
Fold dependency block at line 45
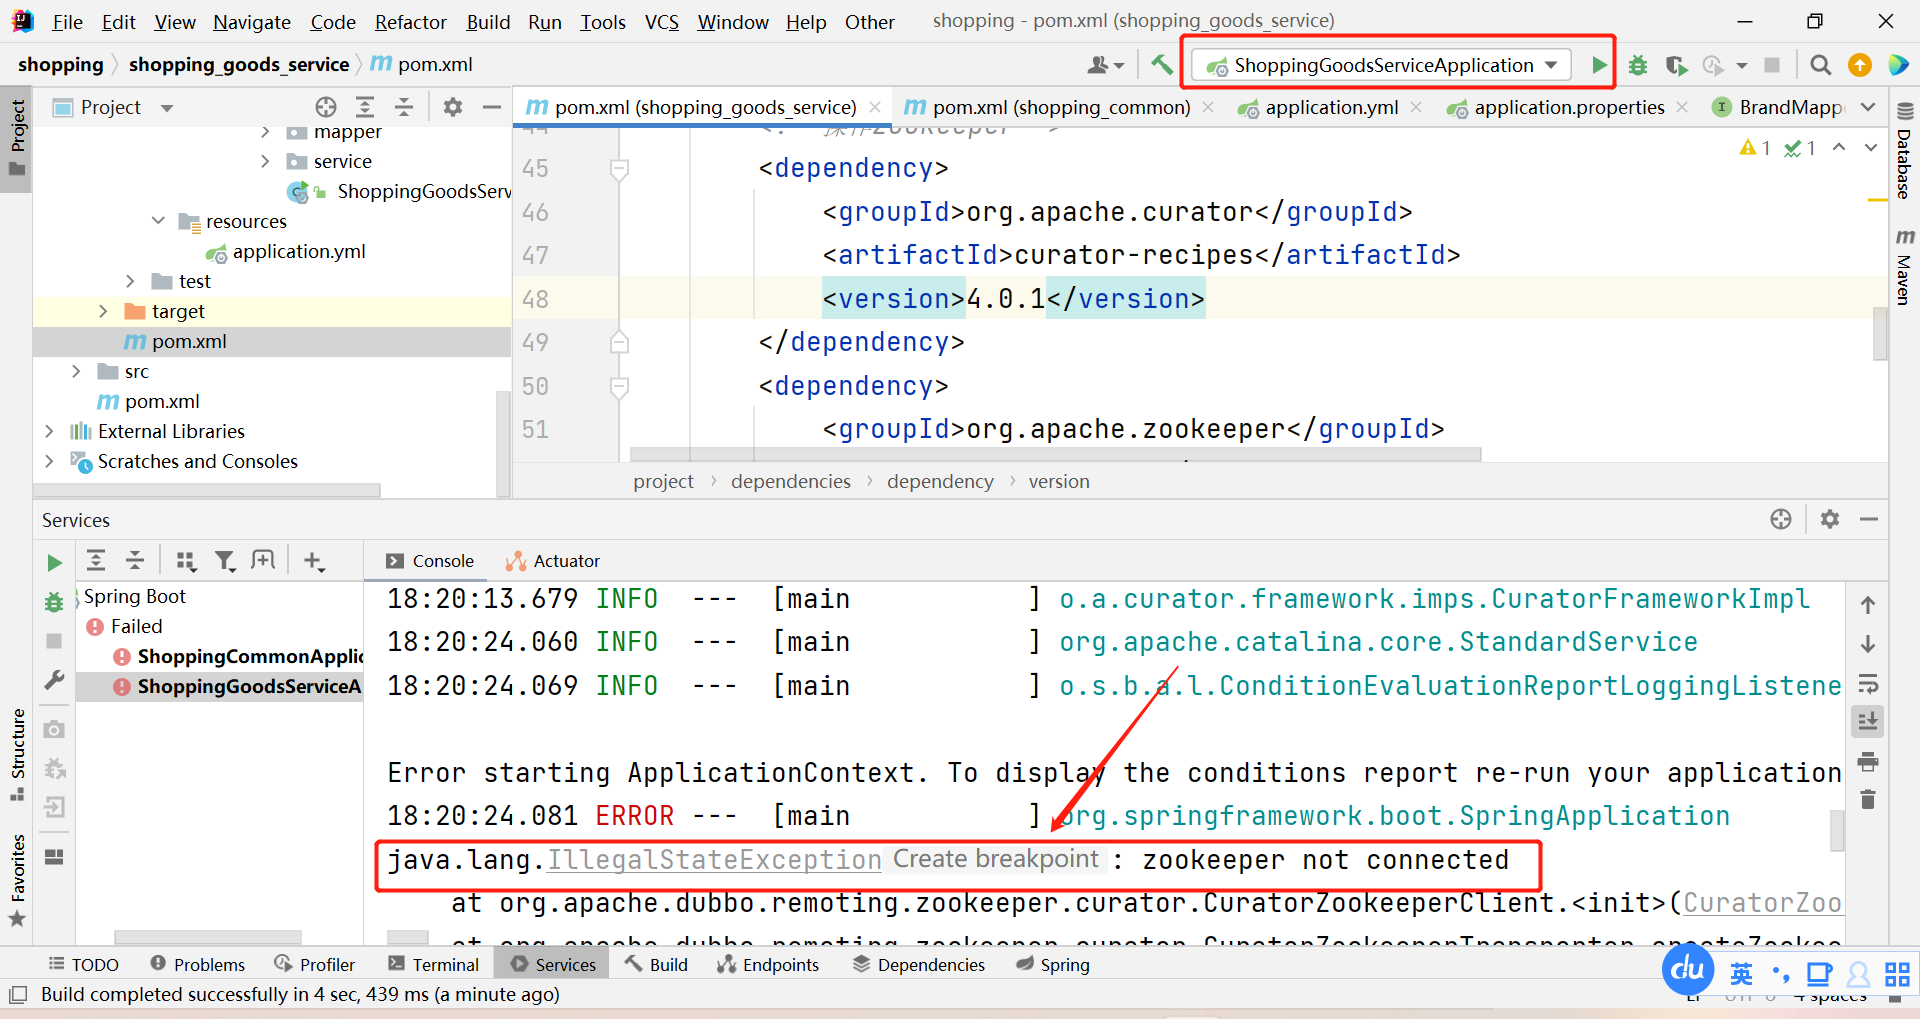[x=619, y=168]
